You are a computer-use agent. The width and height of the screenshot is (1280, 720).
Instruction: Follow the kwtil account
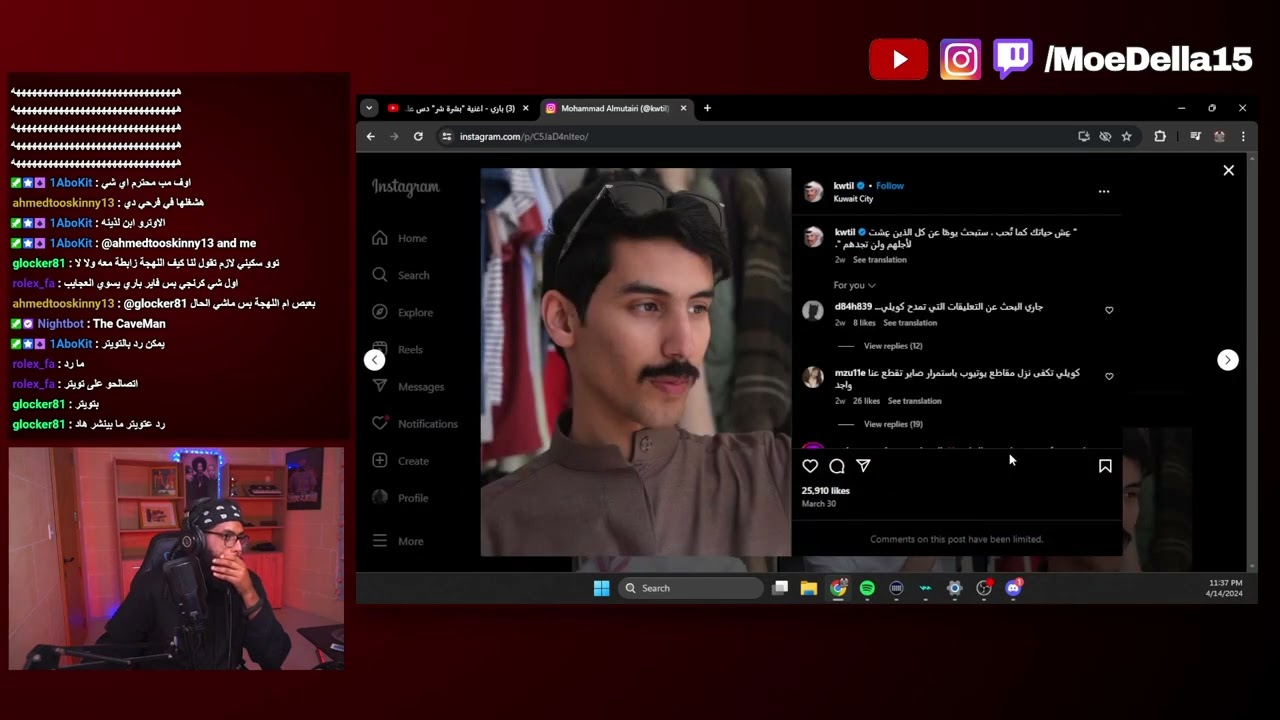pos(890,186)
